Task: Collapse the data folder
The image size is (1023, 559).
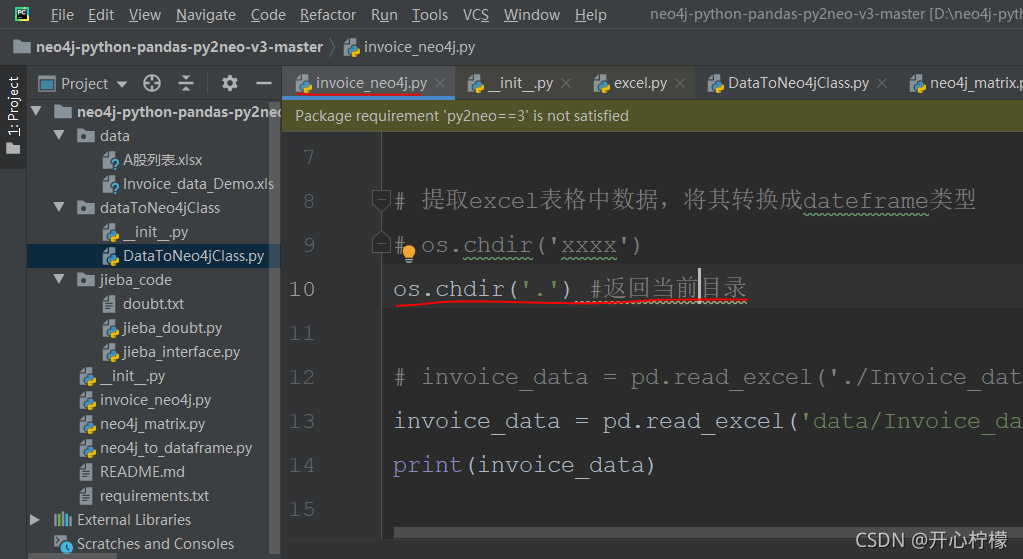Action: pyautogui.click(x=59, y=135)
